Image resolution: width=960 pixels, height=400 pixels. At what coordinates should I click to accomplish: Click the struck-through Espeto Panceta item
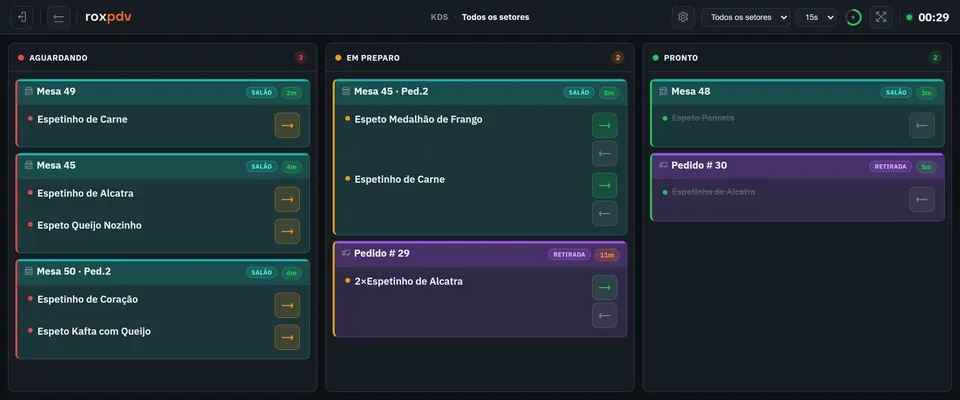(x=703, y=118)
